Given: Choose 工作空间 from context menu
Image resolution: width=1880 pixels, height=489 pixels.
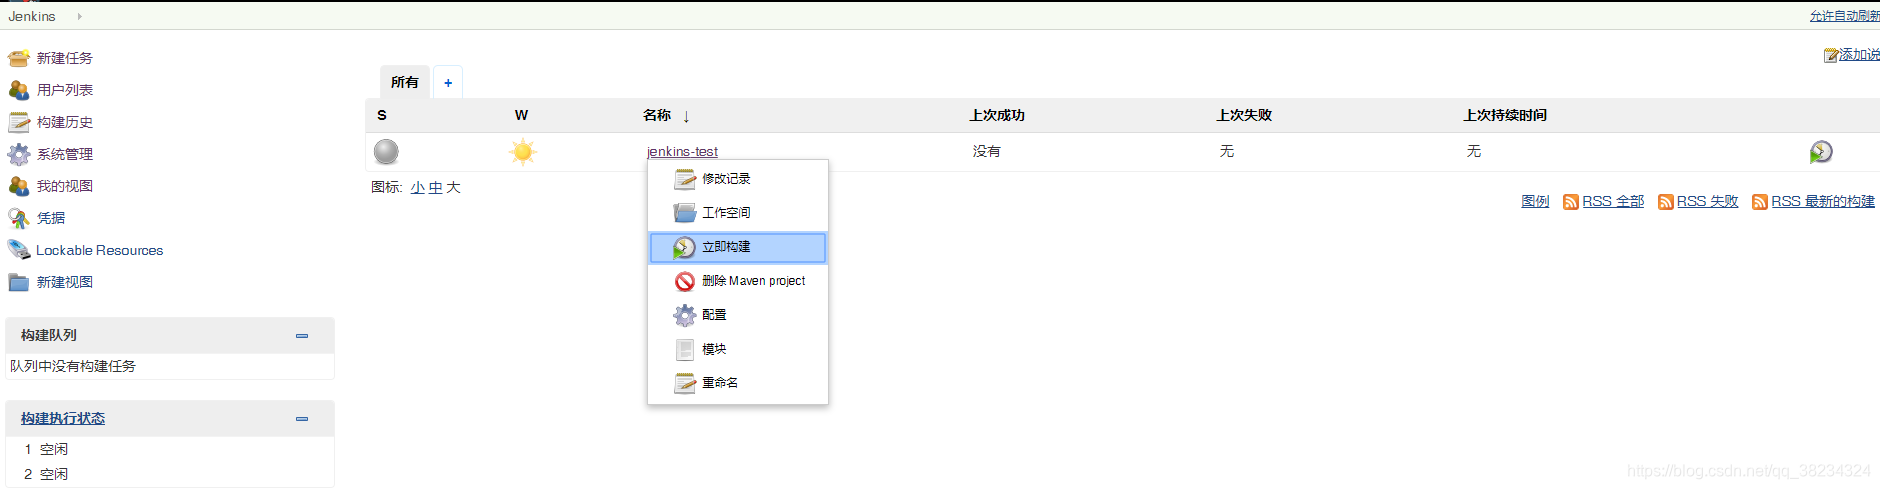Looking at the screenshot, I should [x=738, y=213].
